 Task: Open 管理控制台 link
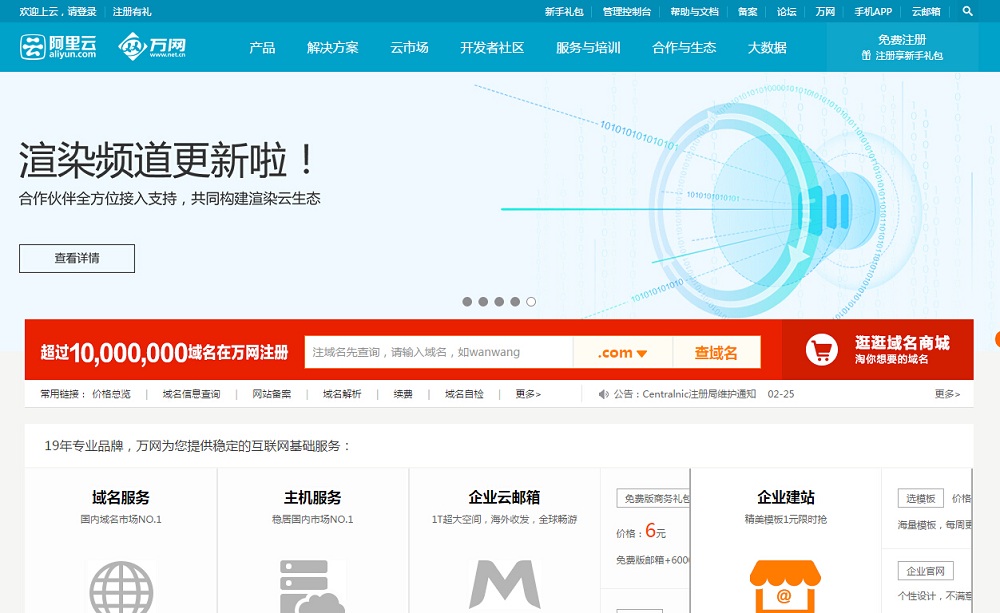(x=627, y=11)
